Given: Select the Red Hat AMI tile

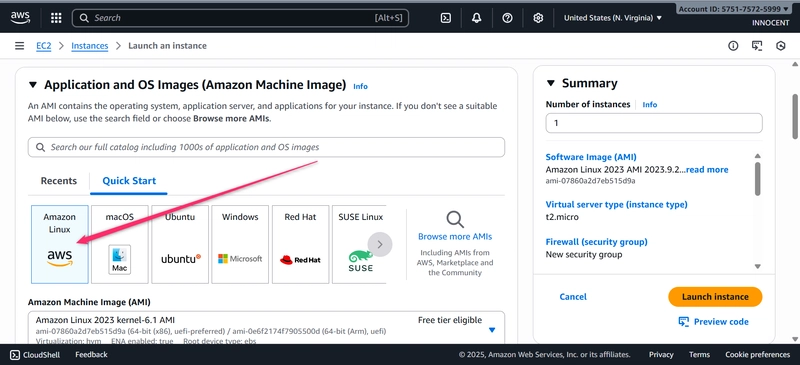Looking at the screenshot, I should (x=300, y=245).
